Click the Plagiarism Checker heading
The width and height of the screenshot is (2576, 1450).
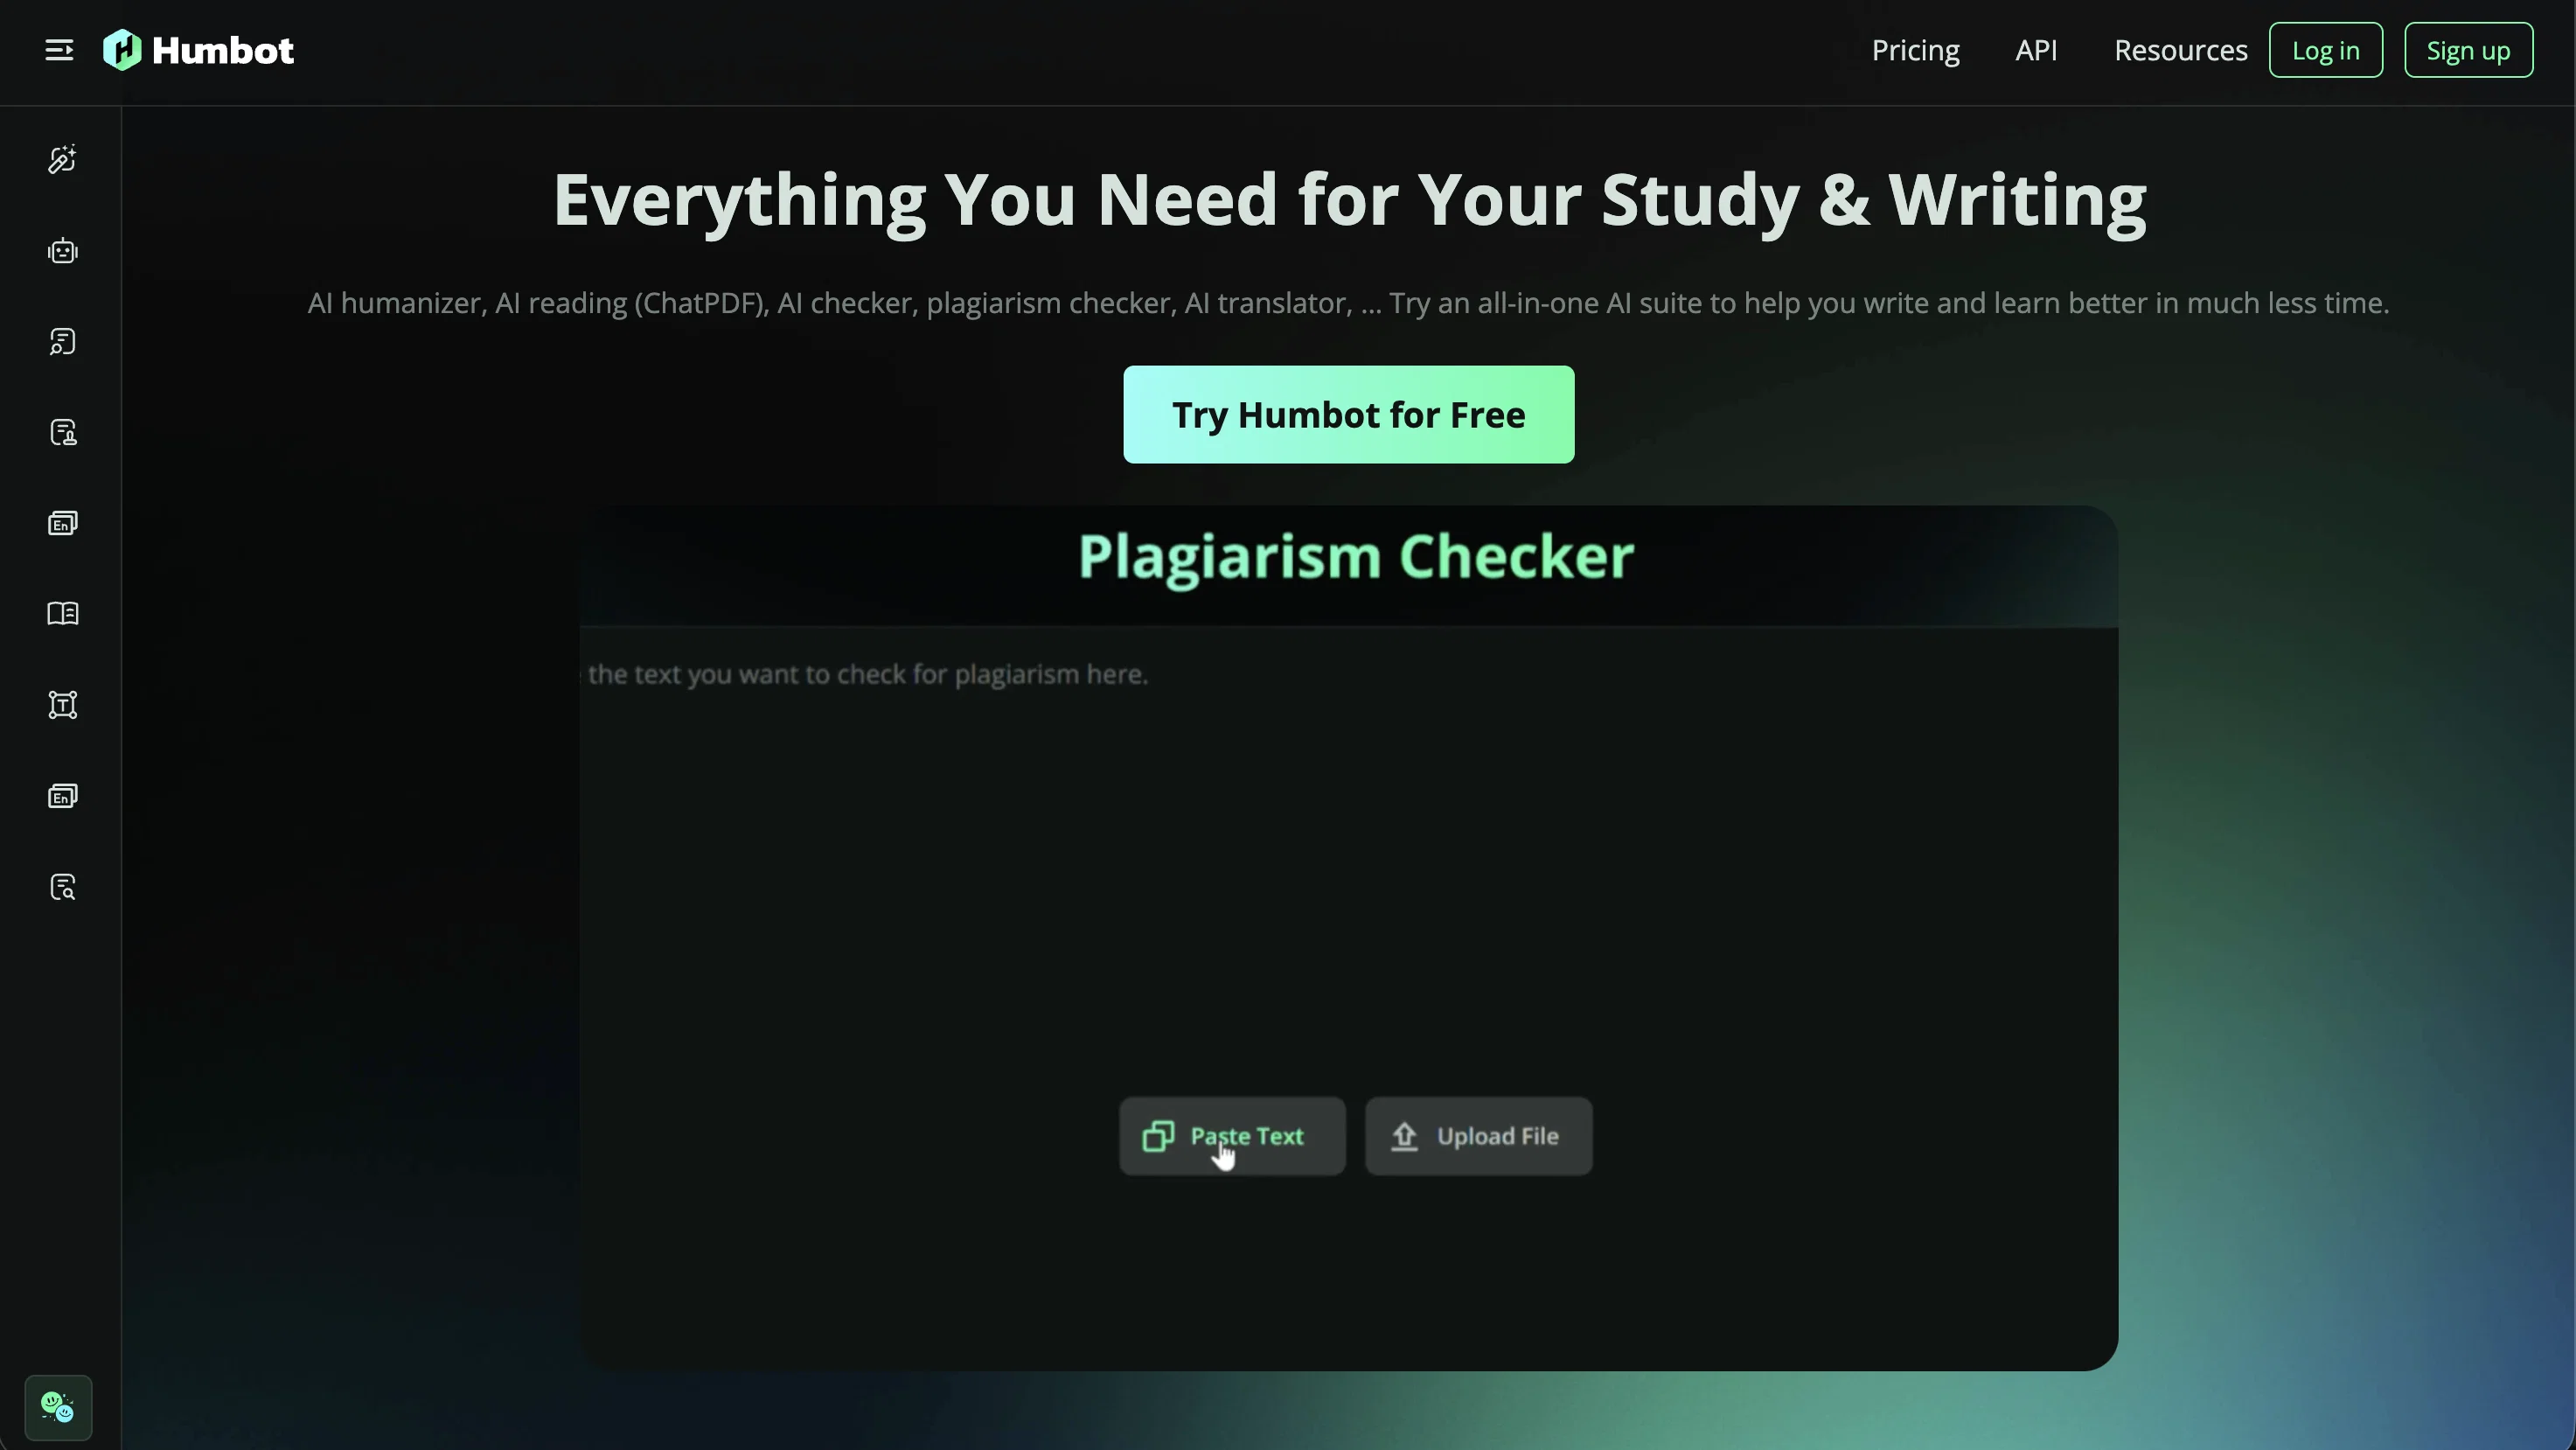(1355, 556)
